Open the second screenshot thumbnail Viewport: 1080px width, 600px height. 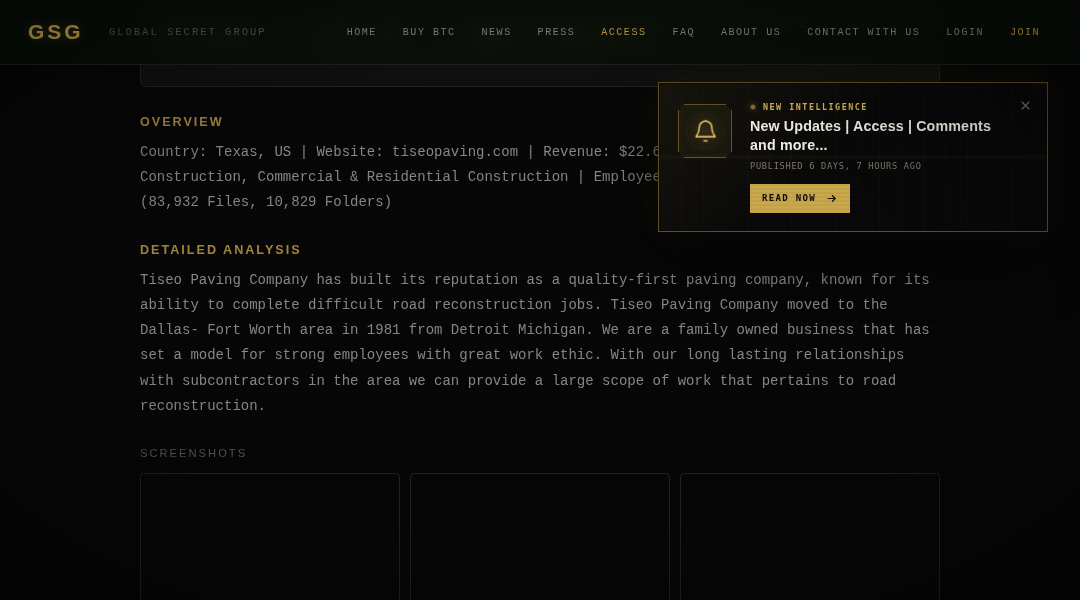point(540,537)
